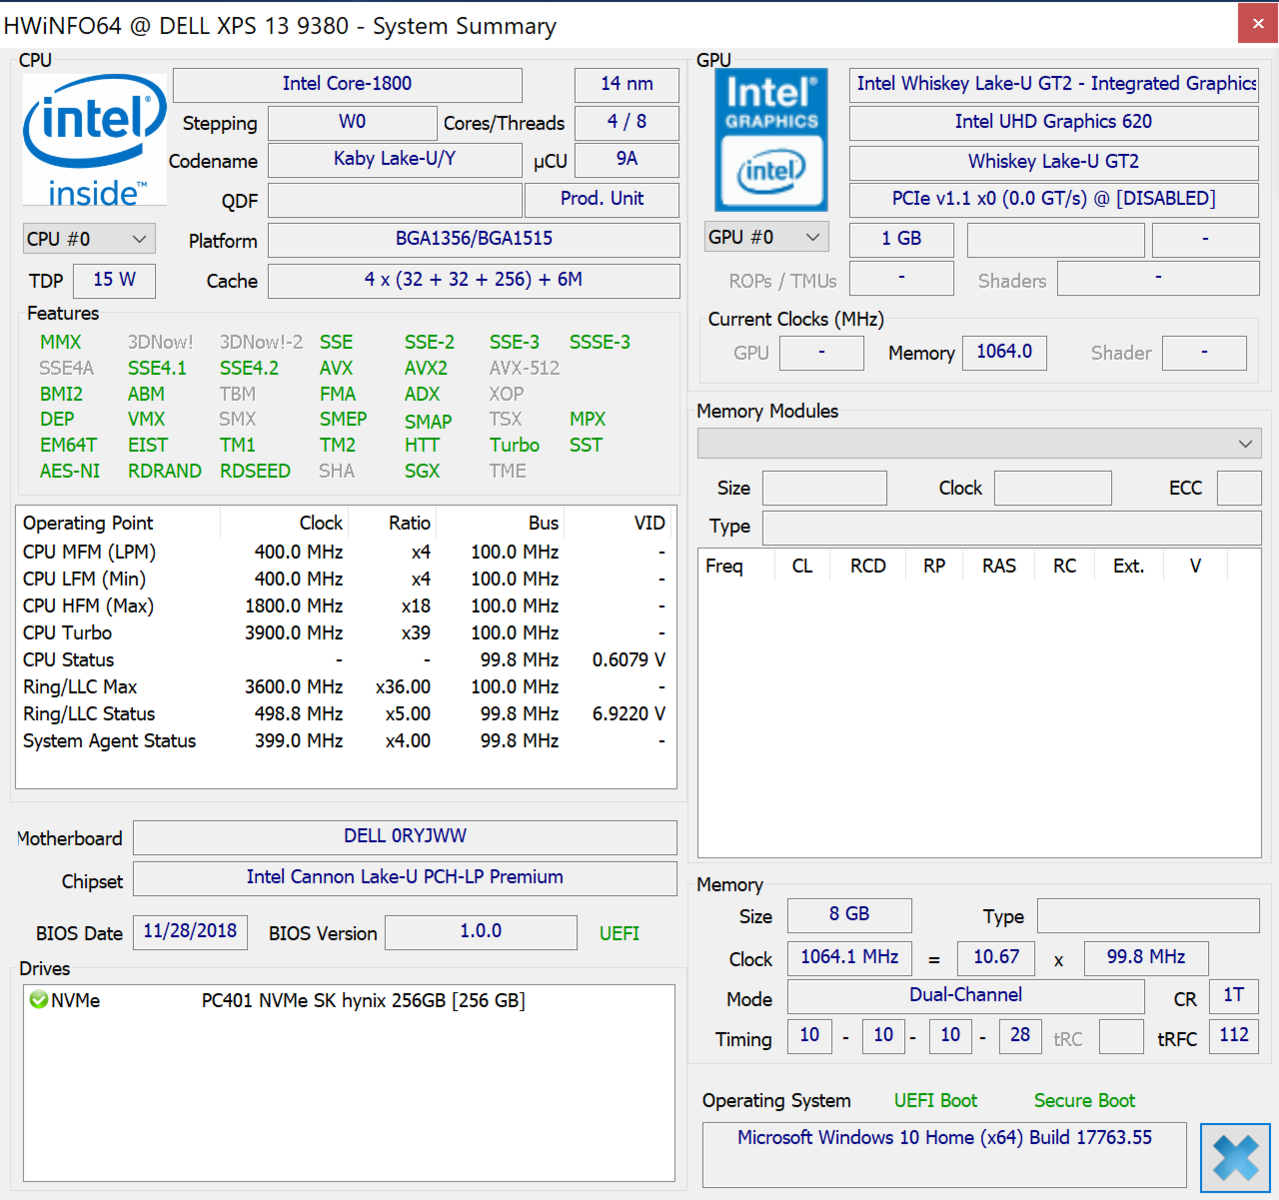Click the GPU memory clock 1064.0 value
The image size is (1279, 1200).
[1004, 352]
